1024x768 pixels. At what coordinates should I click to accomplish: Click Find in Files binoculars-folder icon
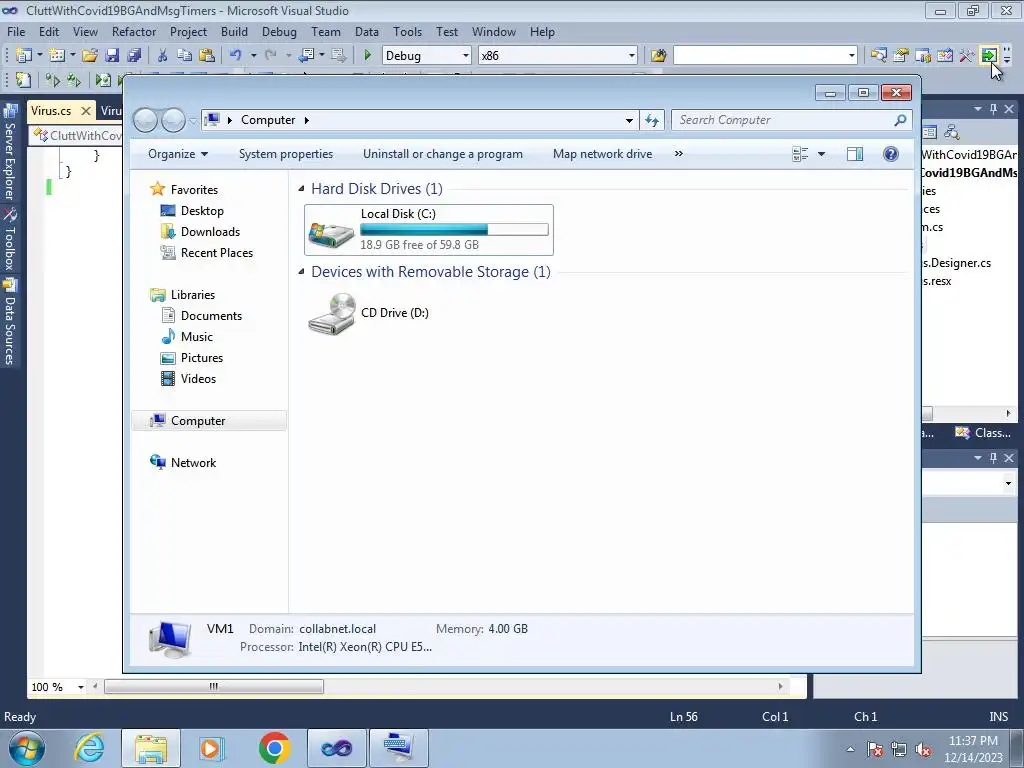click(658, 56)
